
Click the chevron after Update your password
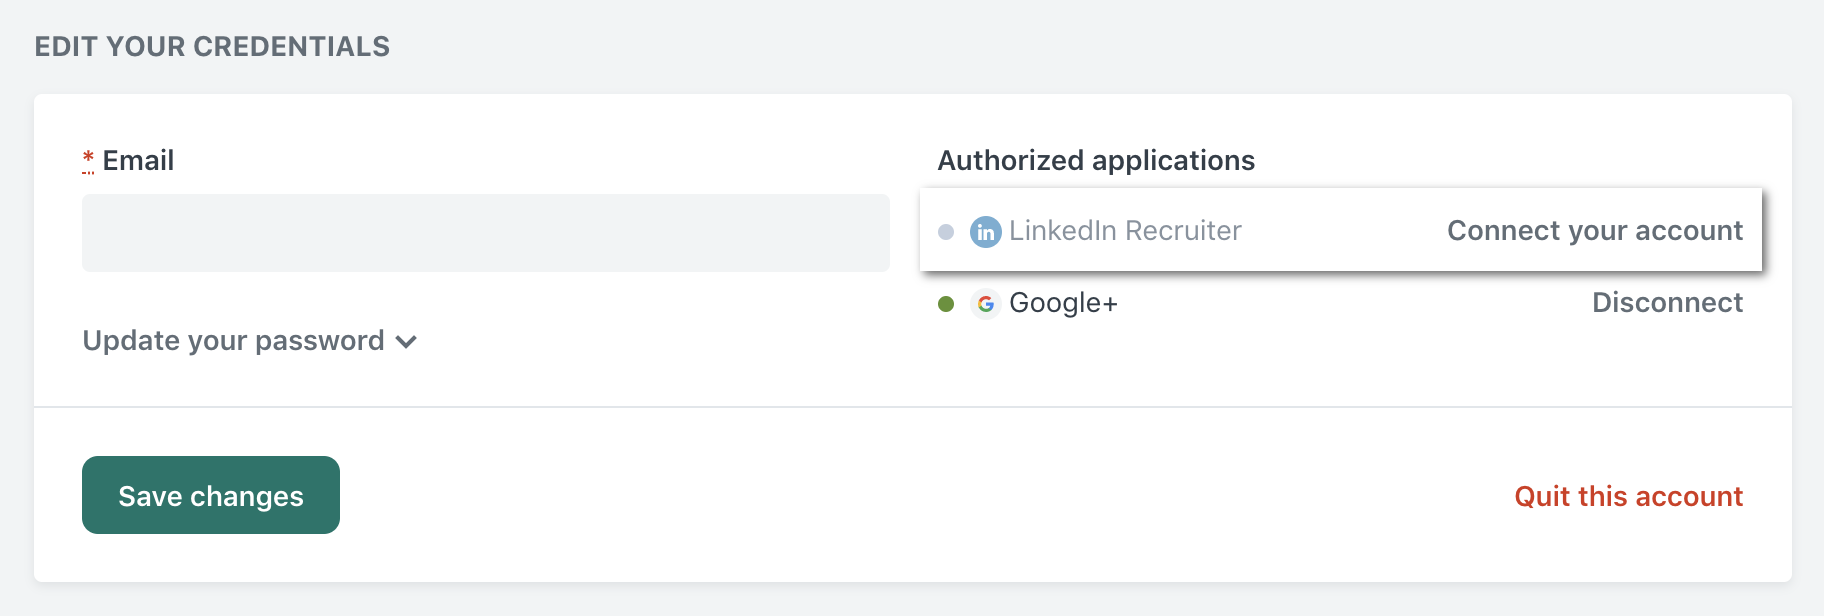[x=406, y=342]
